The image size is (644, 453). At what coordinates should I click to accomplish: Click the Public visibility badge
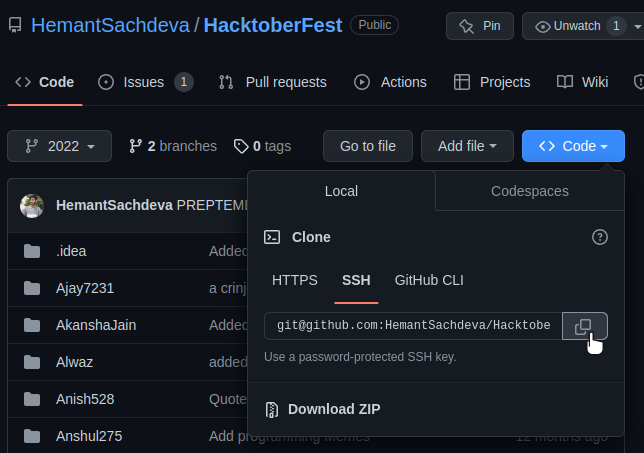[375, 25]
